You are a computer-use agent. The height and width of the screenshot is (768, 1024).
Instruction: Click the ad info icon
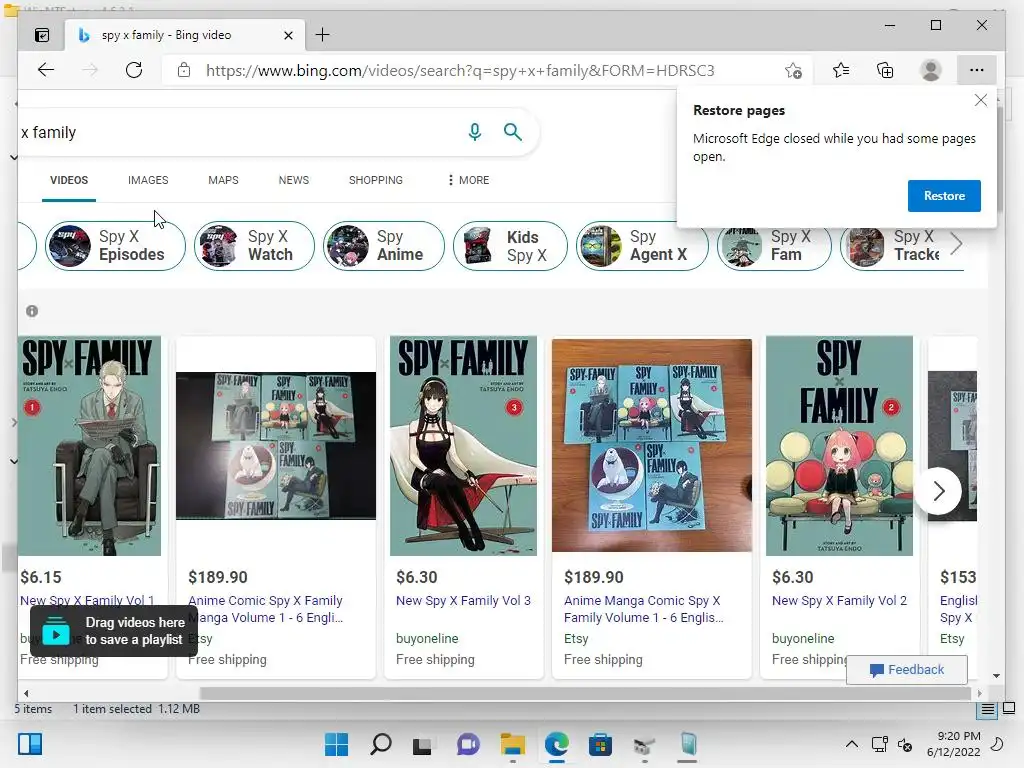click(x=32, y=311)
